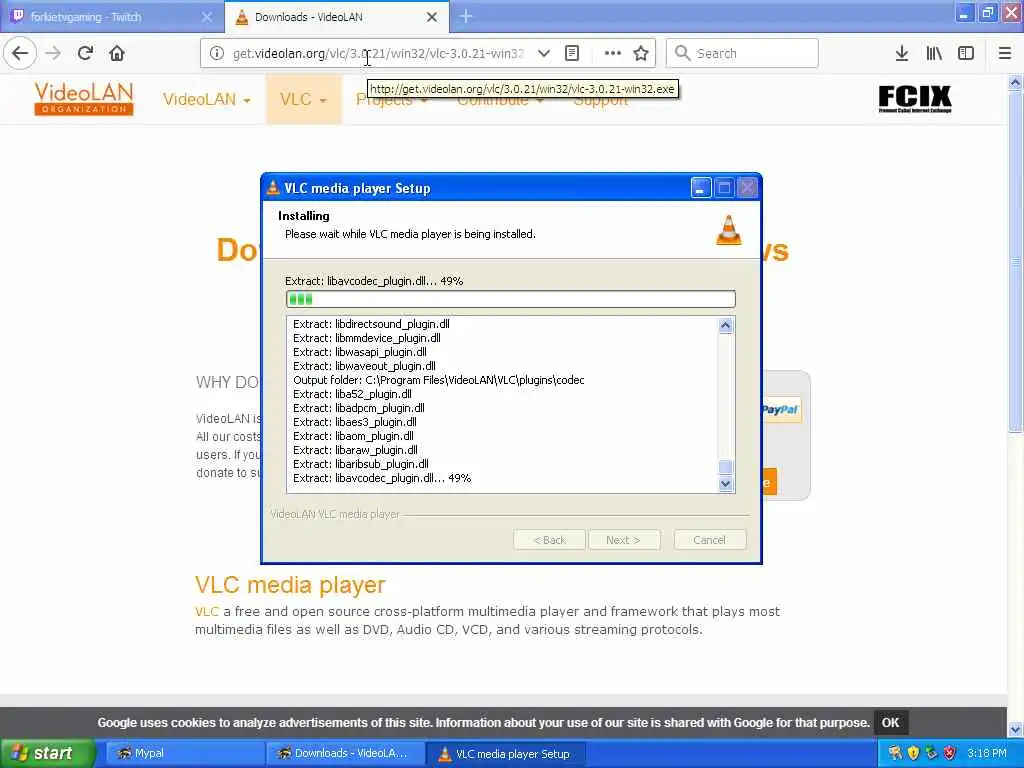This screenshot has height=768, width=1024.
Task: Click log line 'Extract: libwaveout_plugin.dll'
Action: (x=364, y=366)
